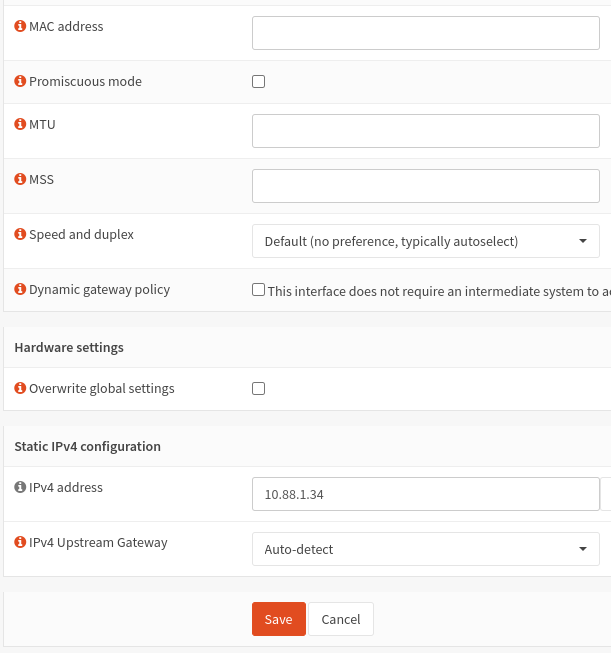Click the 'This interface does not require' description text

439,292
